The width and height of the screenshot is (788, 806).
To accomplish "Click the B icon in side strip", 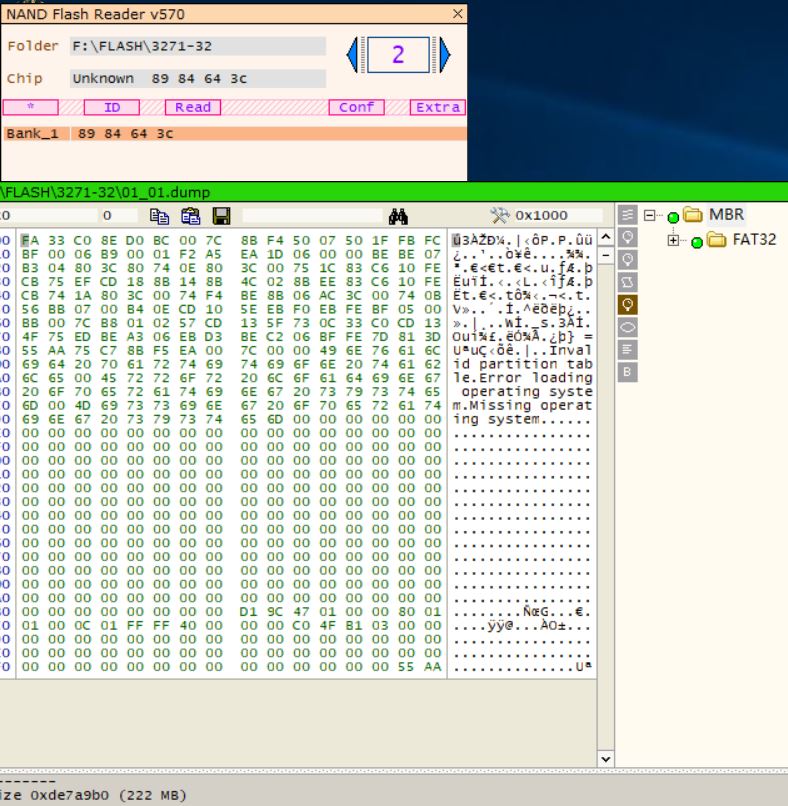I will [629, 371].
